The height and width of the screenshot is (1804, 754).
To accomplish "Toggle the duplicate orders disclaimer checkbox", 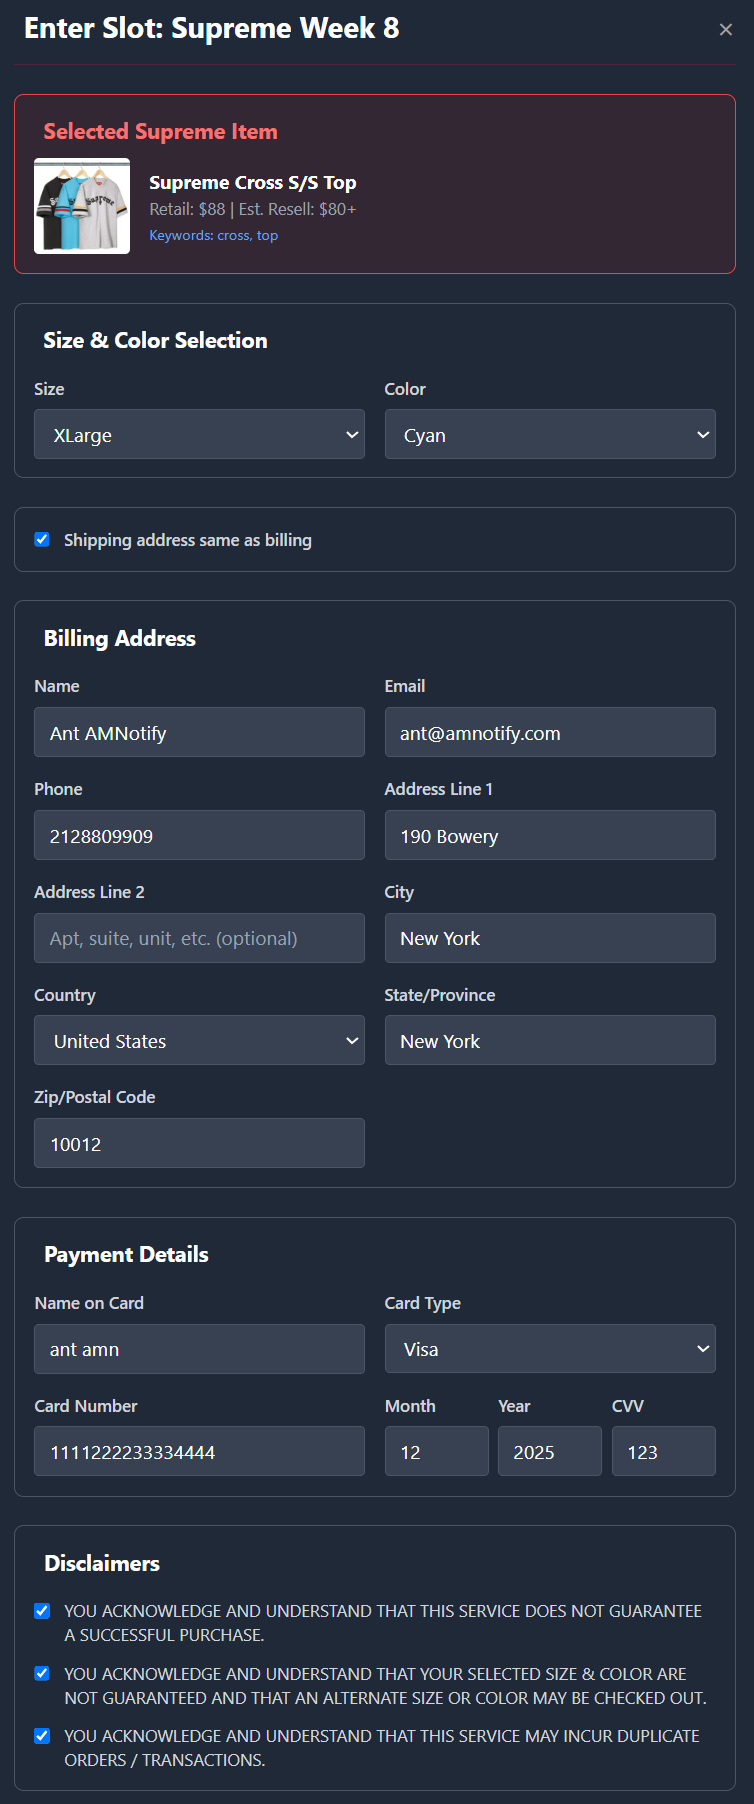I will coord(42,1736).
